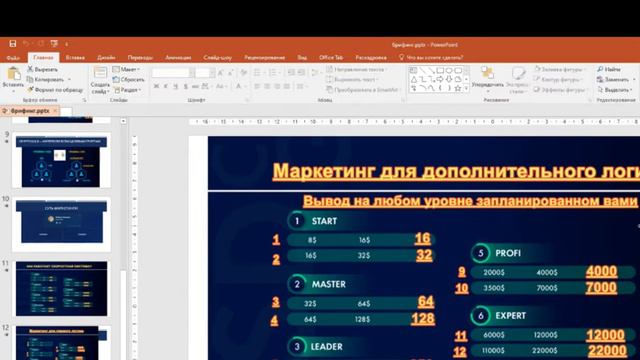The height and width of the screenshot is (360, 640).
Task: Select the oval shape in gallery
Action: click(x=449, y=70)
